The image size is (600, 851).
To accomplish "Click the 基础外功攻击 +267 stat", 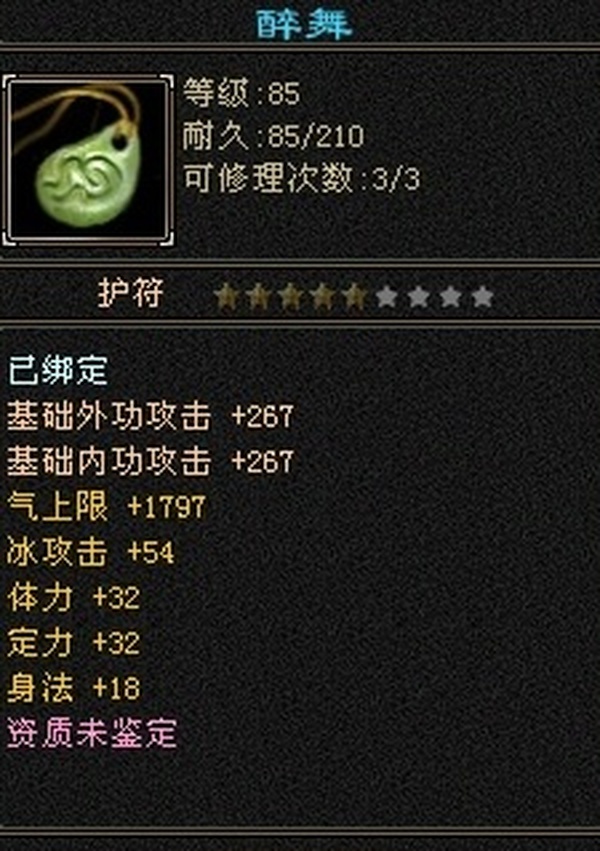I will pyautogui.click(x=150, y=416).
